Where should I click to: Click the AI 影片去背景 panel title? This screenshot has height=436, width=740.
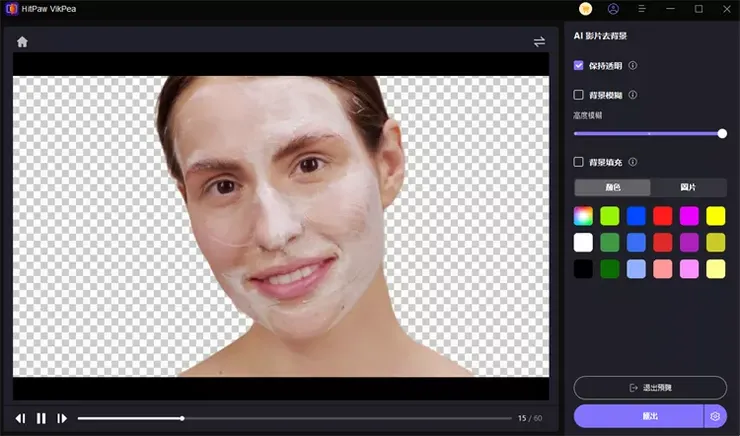(x=600, y=36)
